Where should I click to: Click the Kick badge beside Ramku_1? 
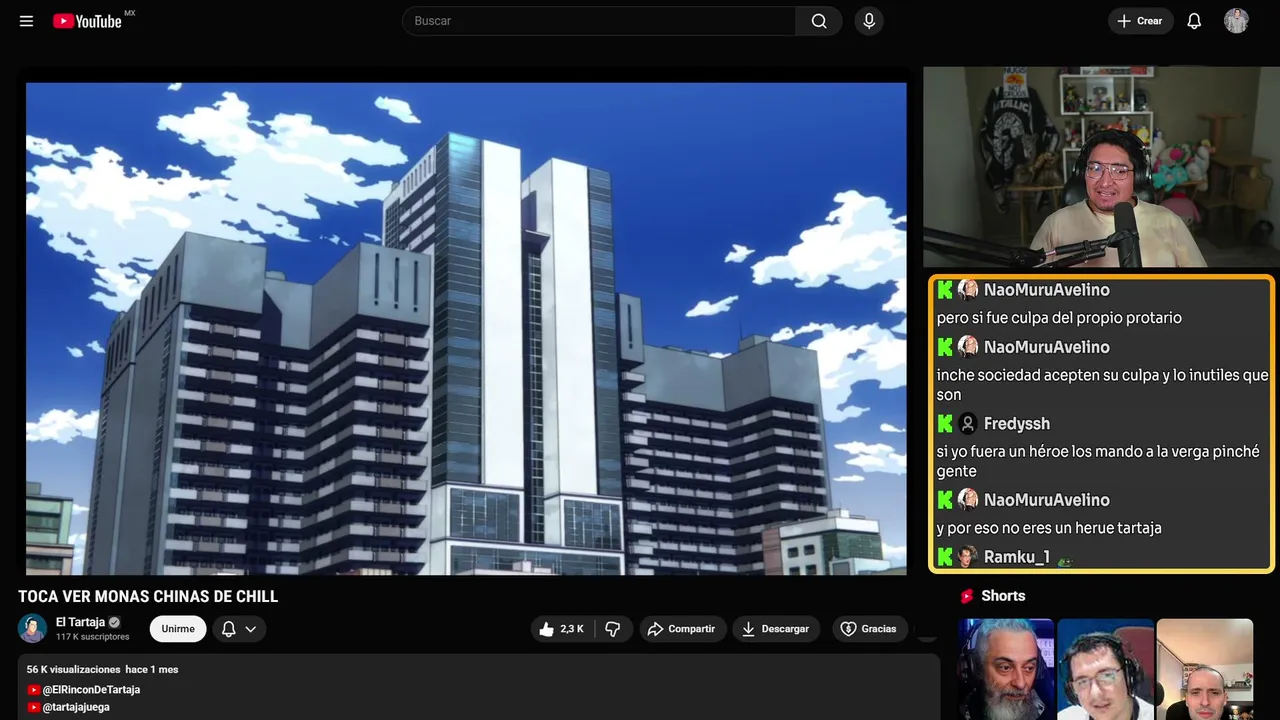pyautogui.click(x=945, y=557)
